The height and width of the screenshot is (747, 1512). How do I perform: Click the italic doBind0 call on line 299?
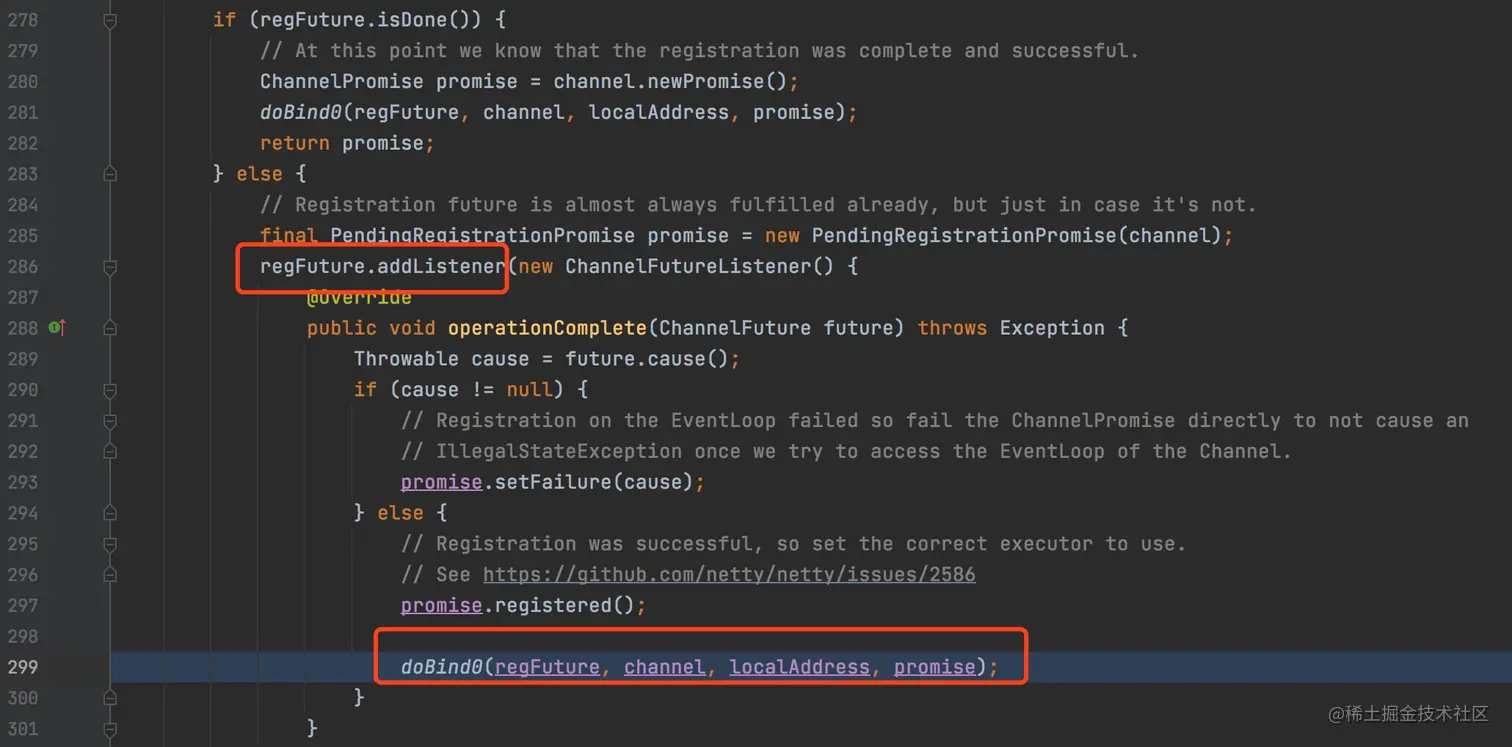click(442, 667)
